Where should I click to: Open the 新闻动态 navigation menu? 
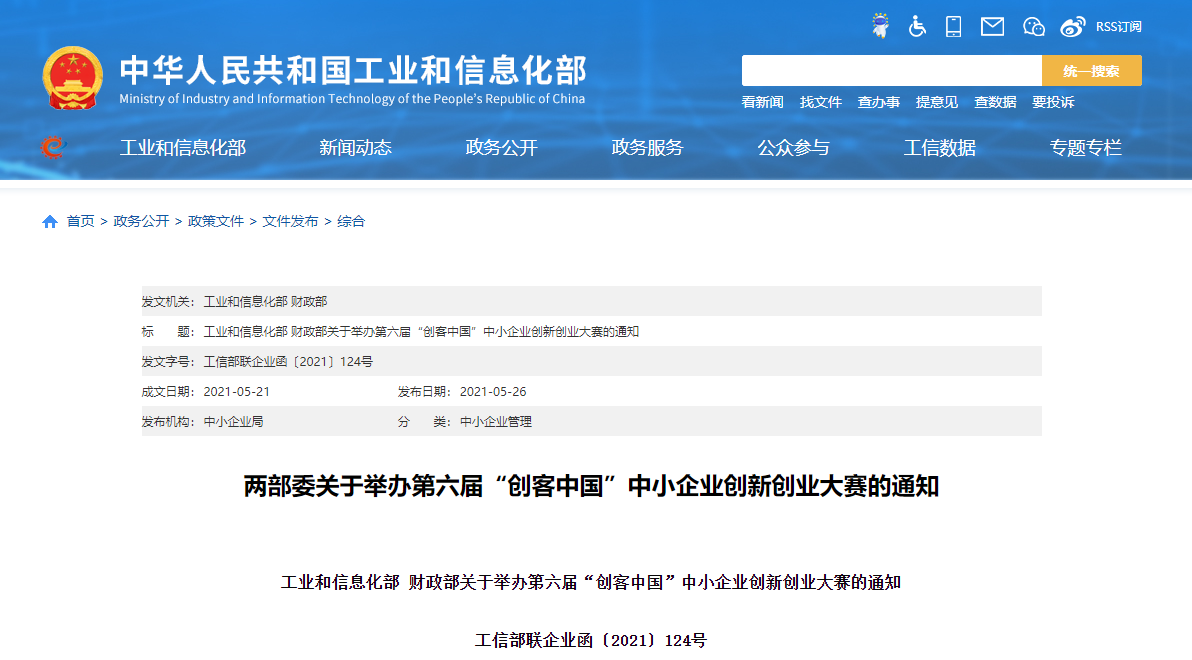click(x=355, y=148)
